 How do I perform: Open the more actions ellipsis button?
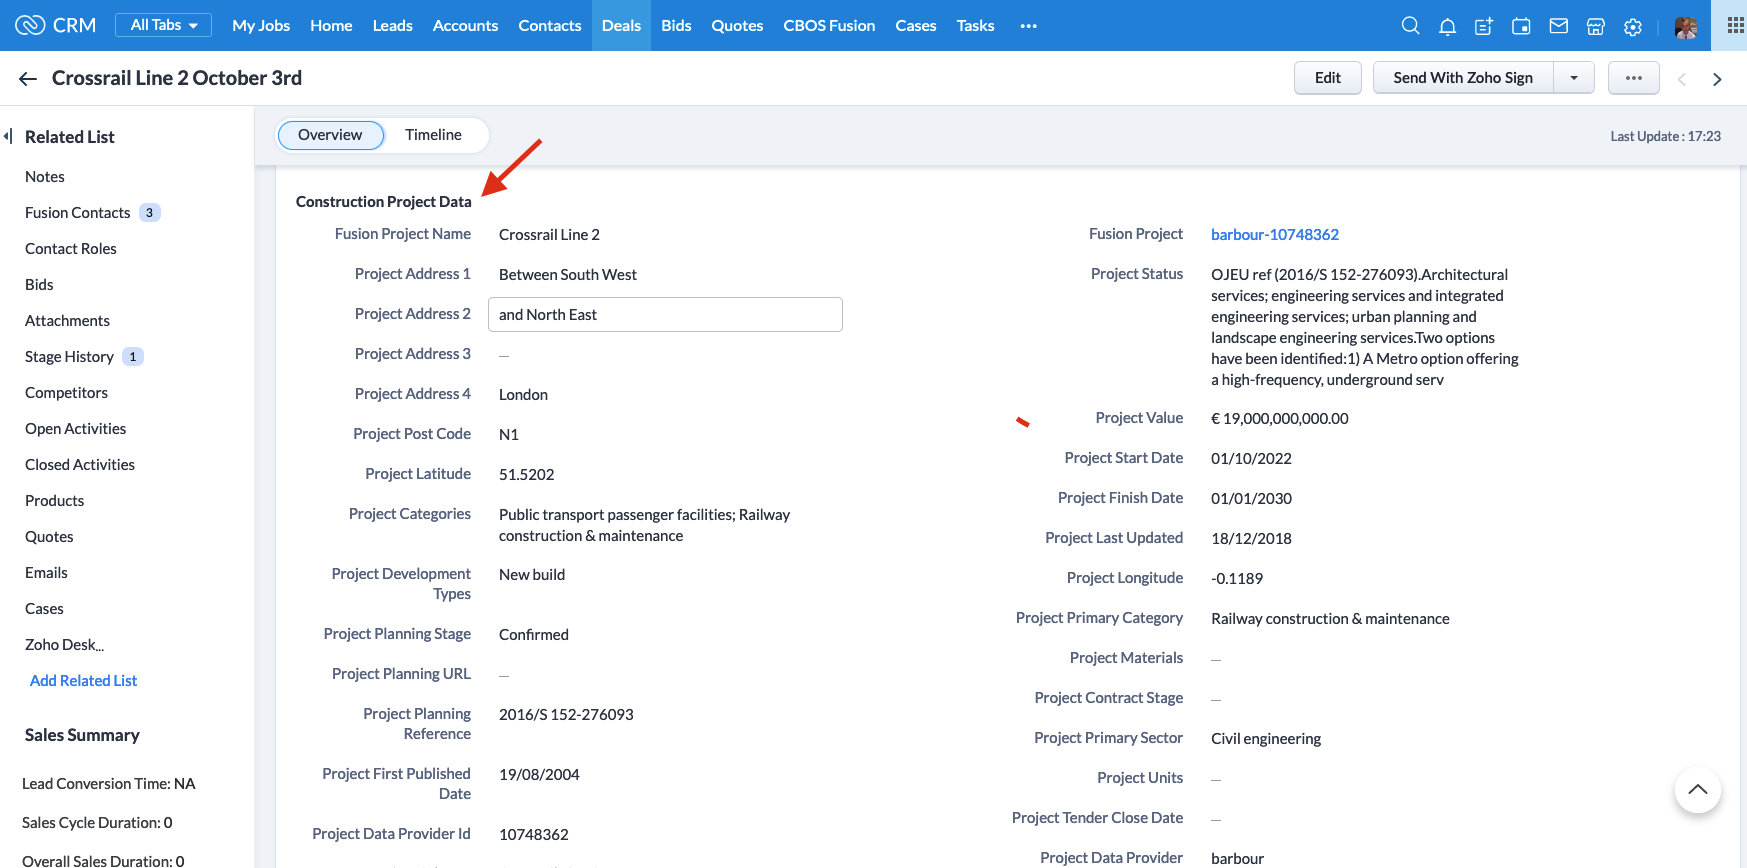click(1634, 78)
